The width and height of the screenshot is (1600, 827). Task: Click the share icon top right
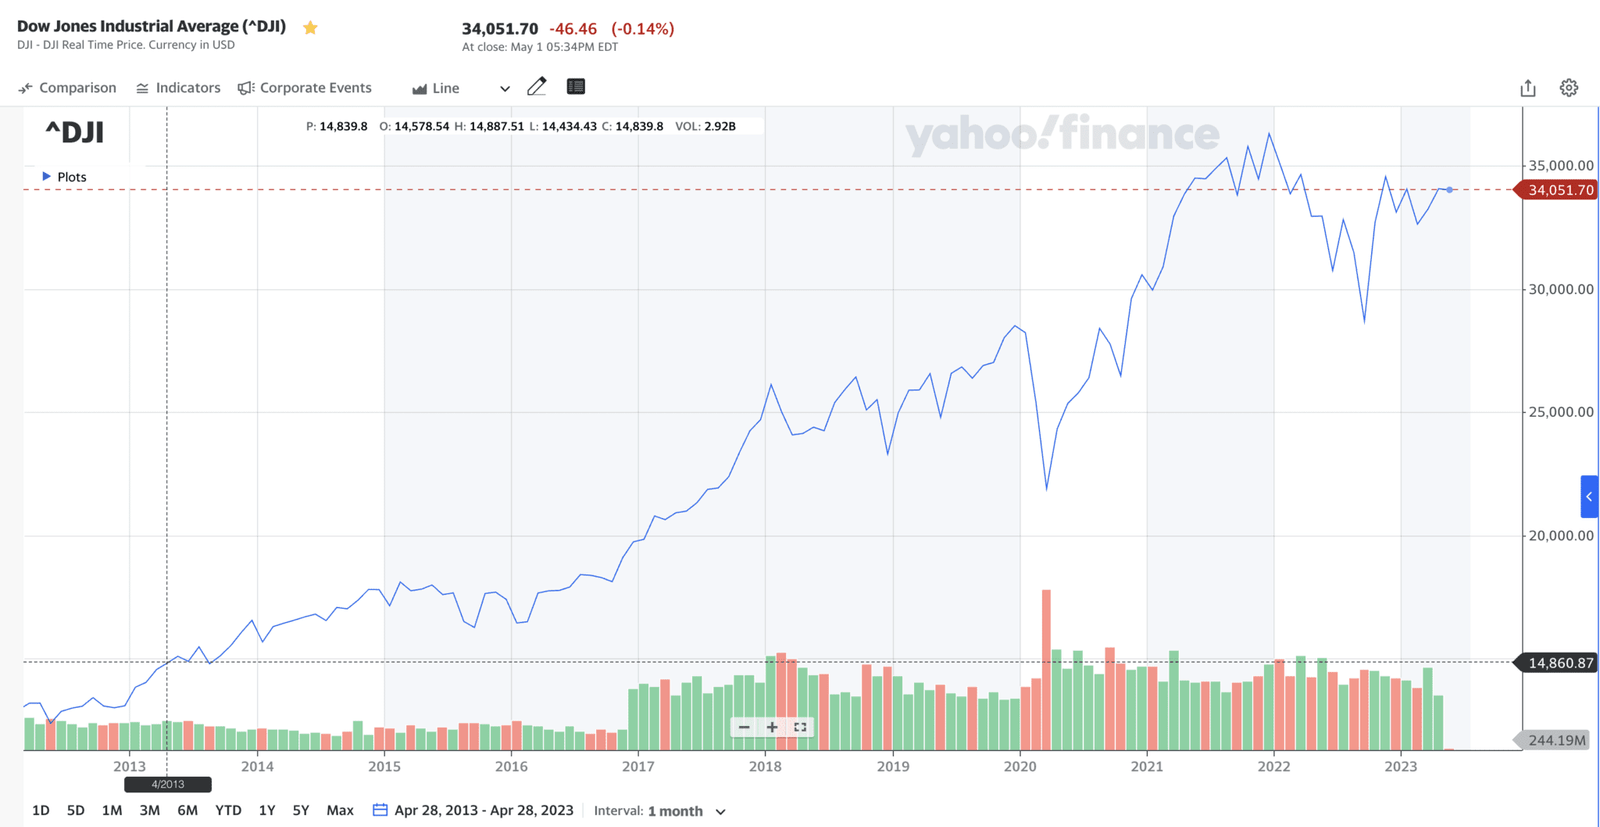point(1527,87)
